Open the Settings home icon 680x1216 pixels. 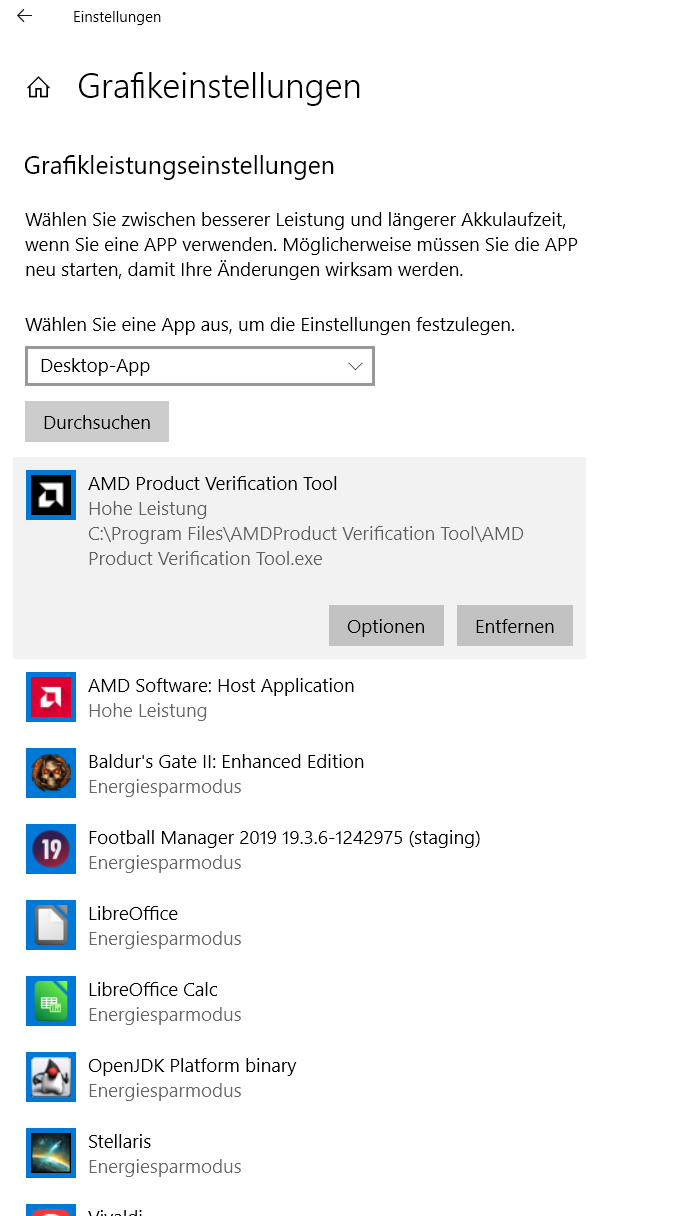tap(38, 88)
